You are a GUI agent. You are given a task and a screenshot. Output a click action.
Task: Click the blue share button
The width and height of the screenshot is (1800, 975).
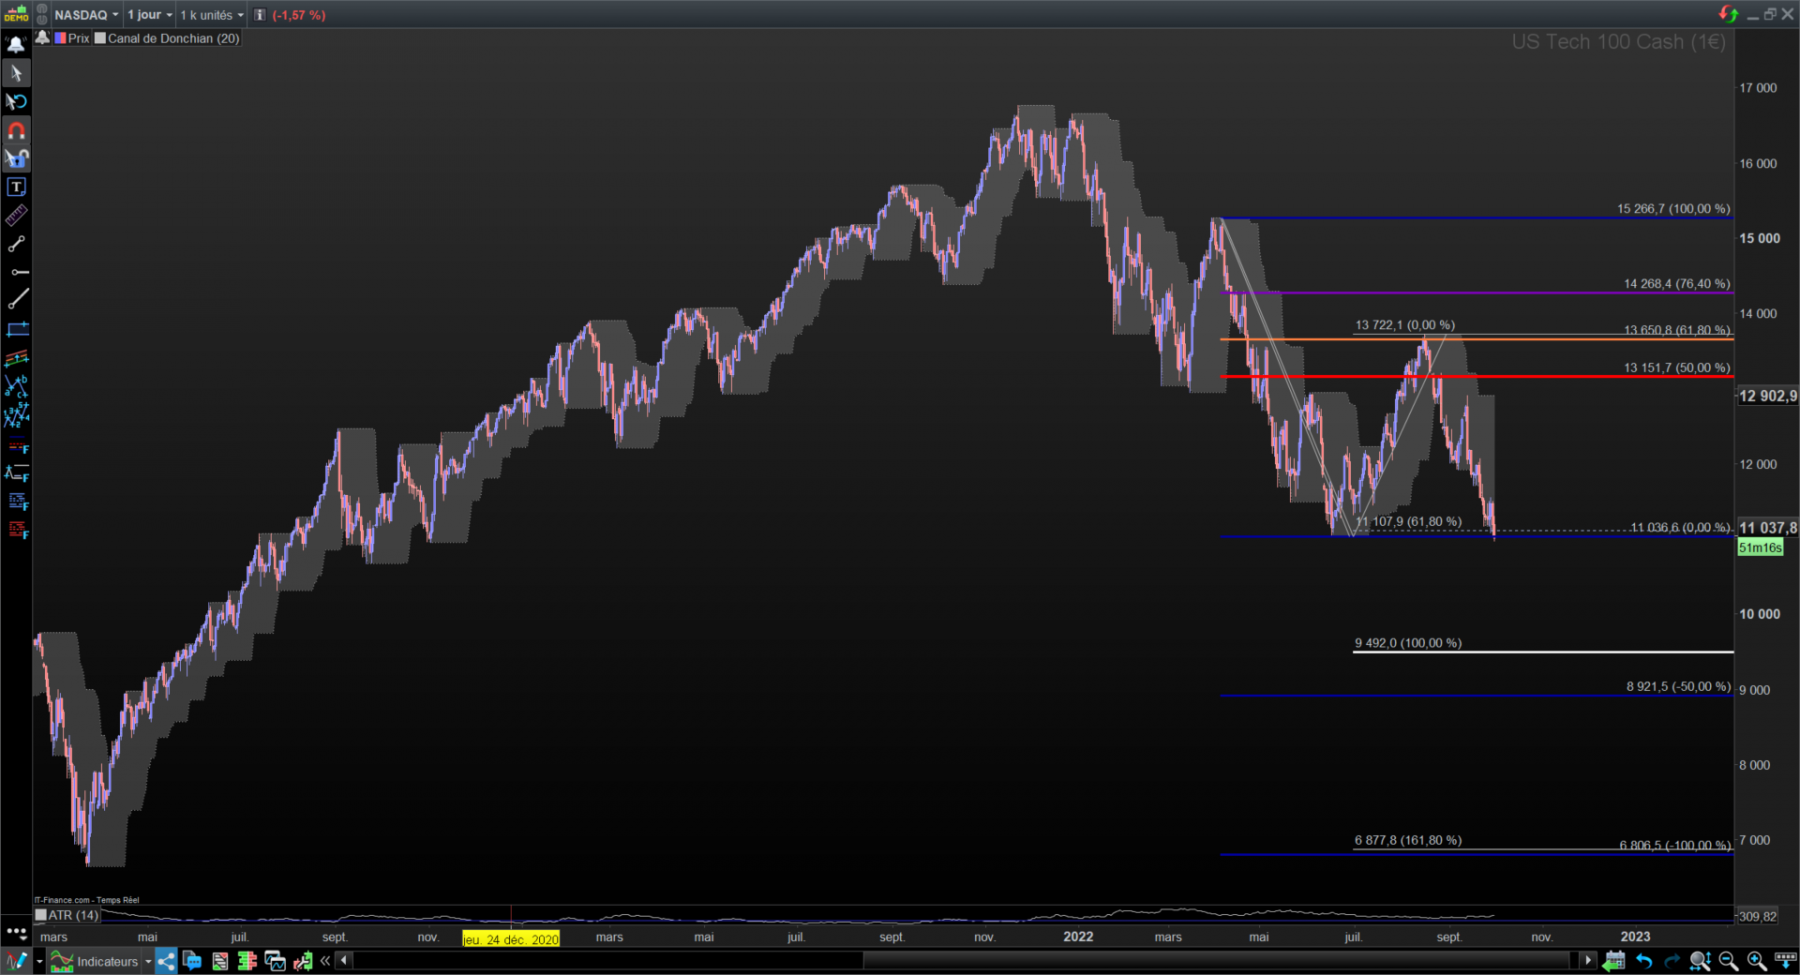pyautogui.click(x=166, y=961)
